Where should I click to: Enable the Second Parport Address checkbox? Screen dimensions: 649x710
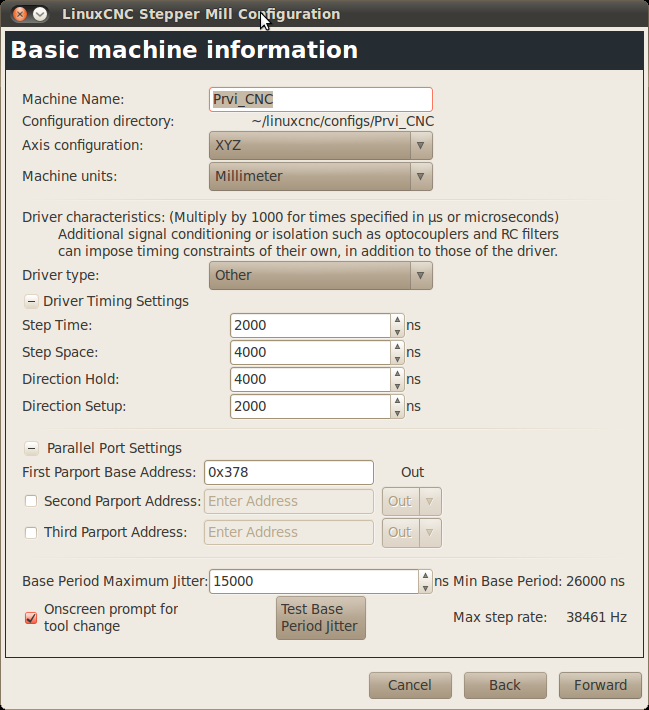[x=31, y=501]
